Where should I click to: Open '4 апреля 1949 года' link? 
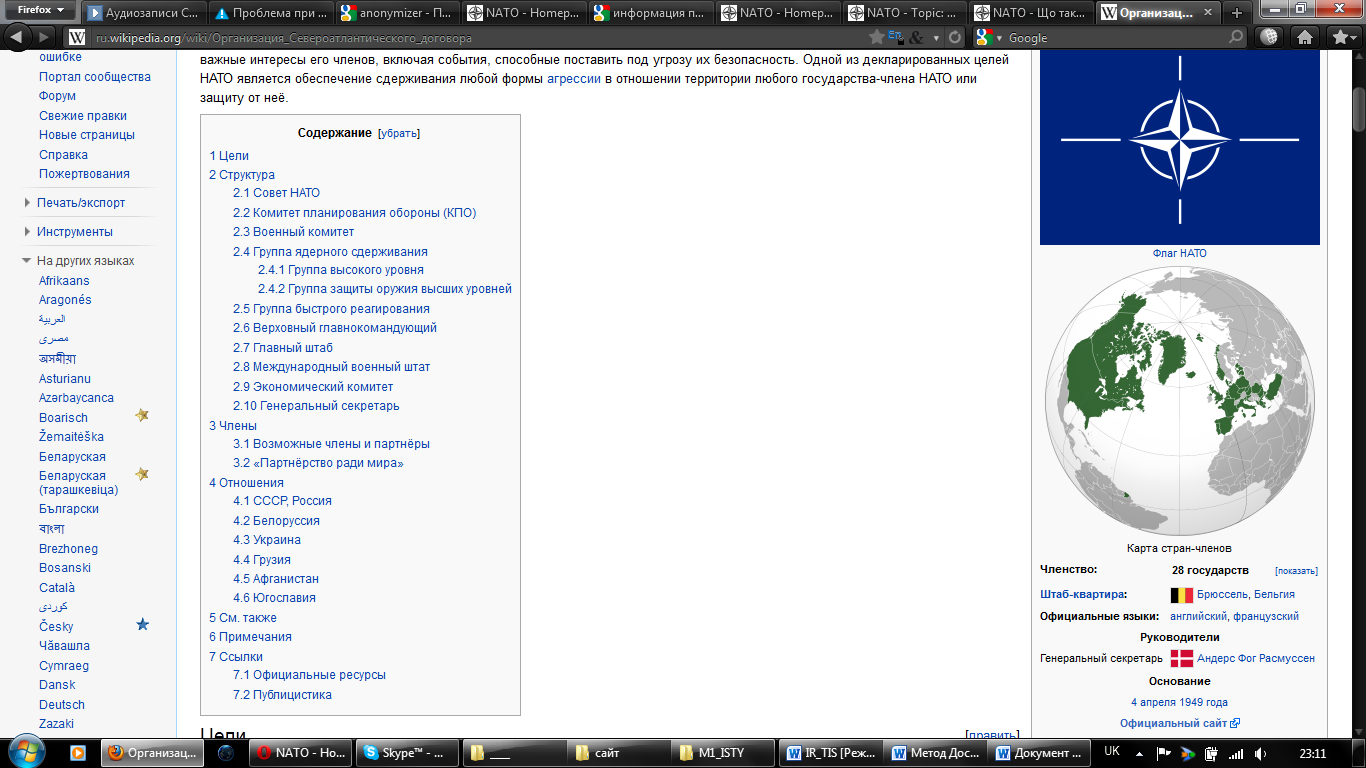pos(1180,702)
